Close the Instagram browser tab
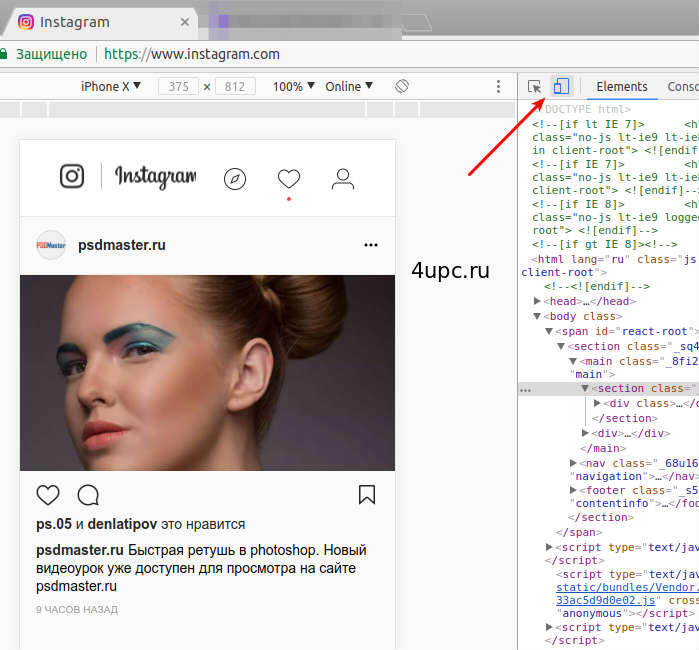The image size is (699, 650). coord(185,22)
